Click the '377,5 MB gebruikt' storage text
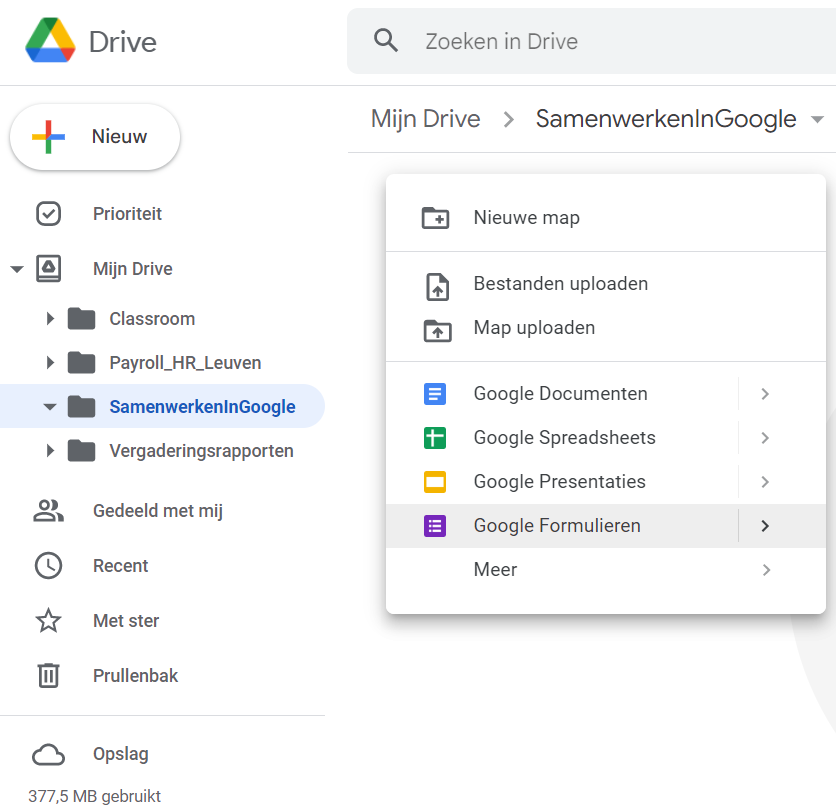The image size is (836, 811). click(x=94, y=797)
